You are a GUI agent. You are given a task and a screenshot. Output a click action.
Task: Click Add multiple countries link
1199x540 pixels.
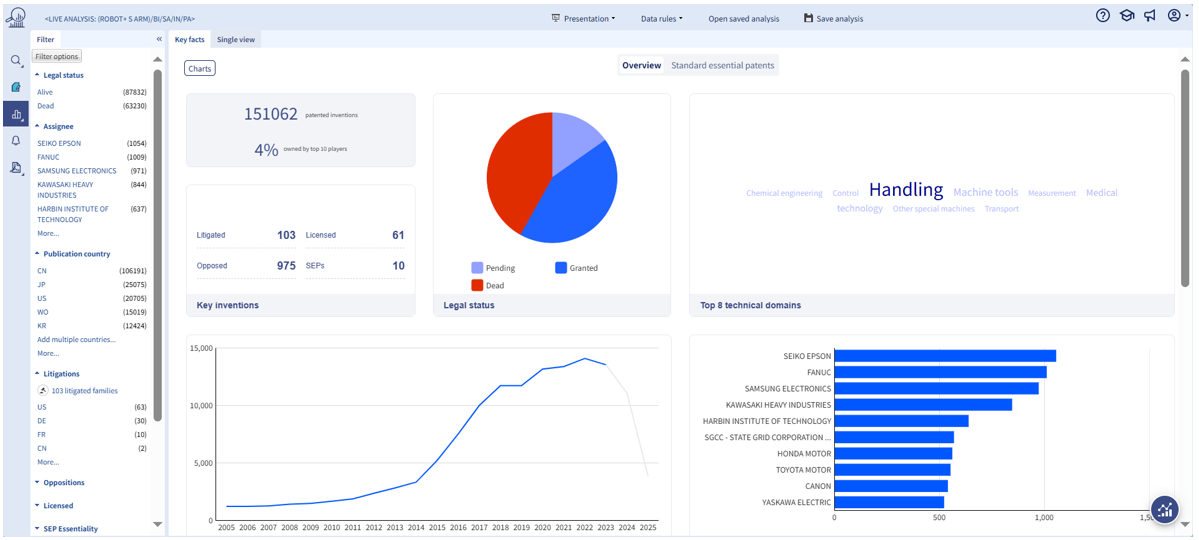pos(76,339)
